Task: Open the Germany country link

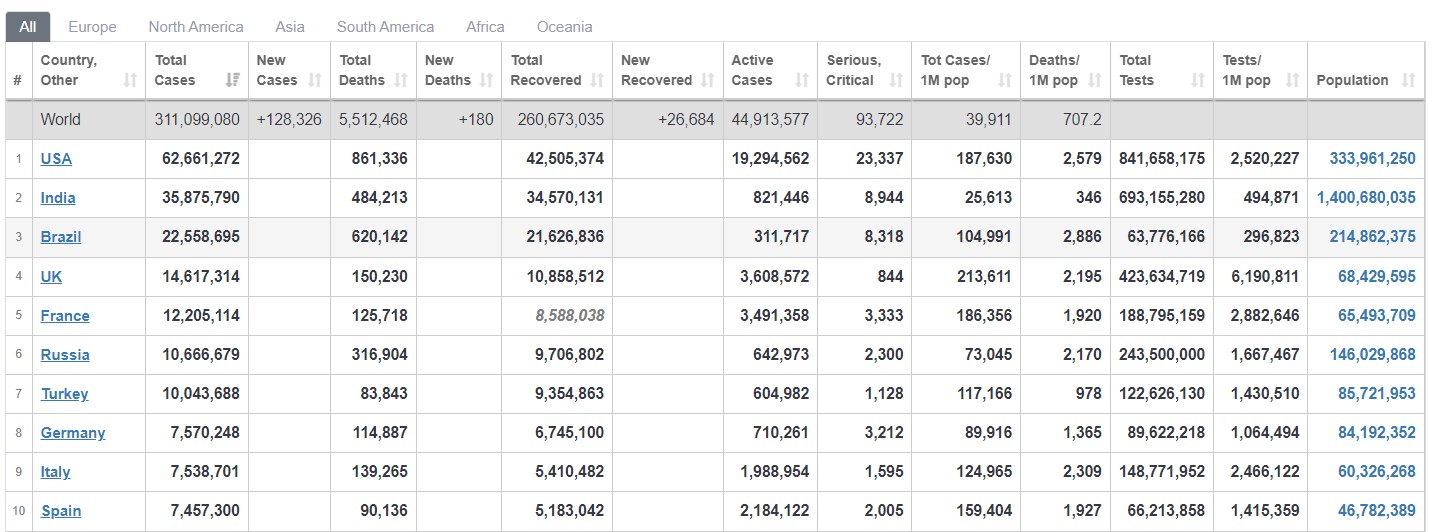Action: [73, 432]
